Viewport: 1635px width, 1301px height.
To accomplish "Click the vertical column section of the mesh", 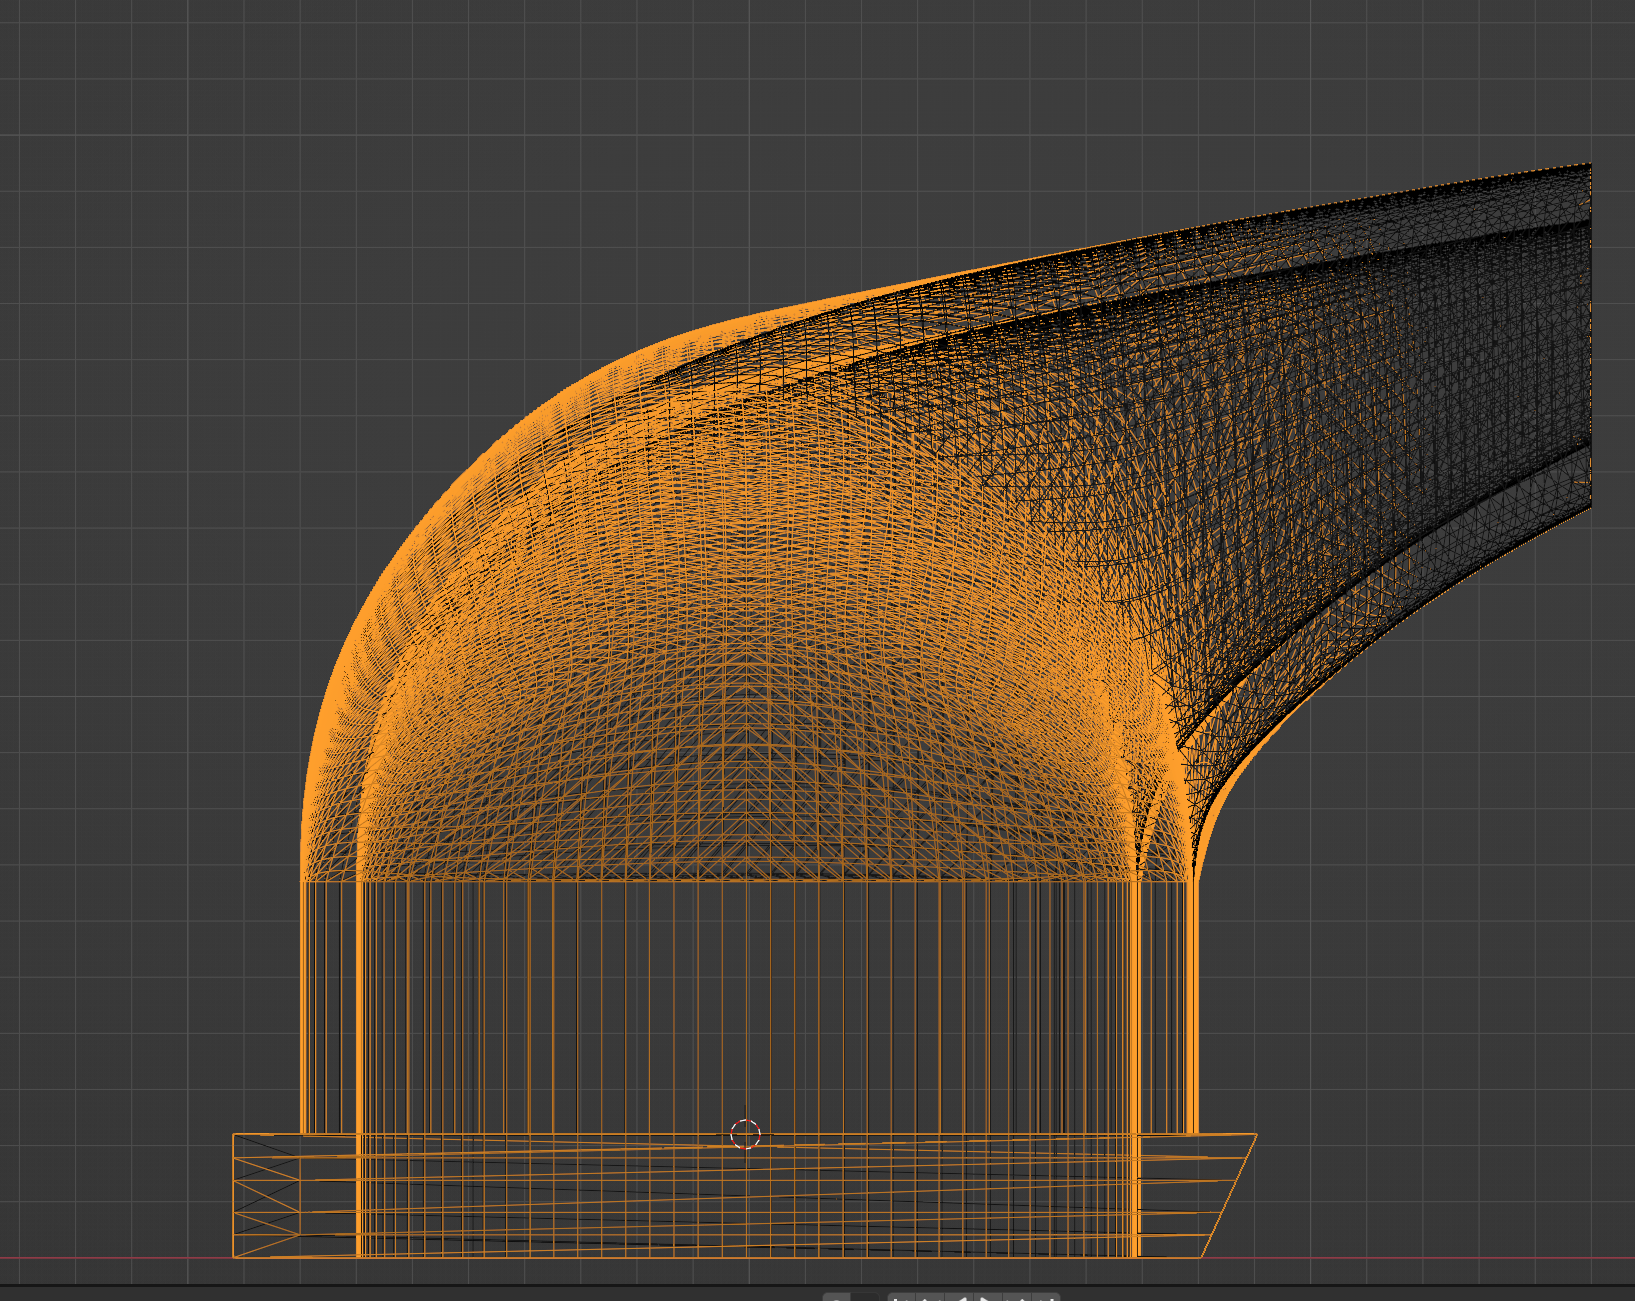I will click(746, 1005).
